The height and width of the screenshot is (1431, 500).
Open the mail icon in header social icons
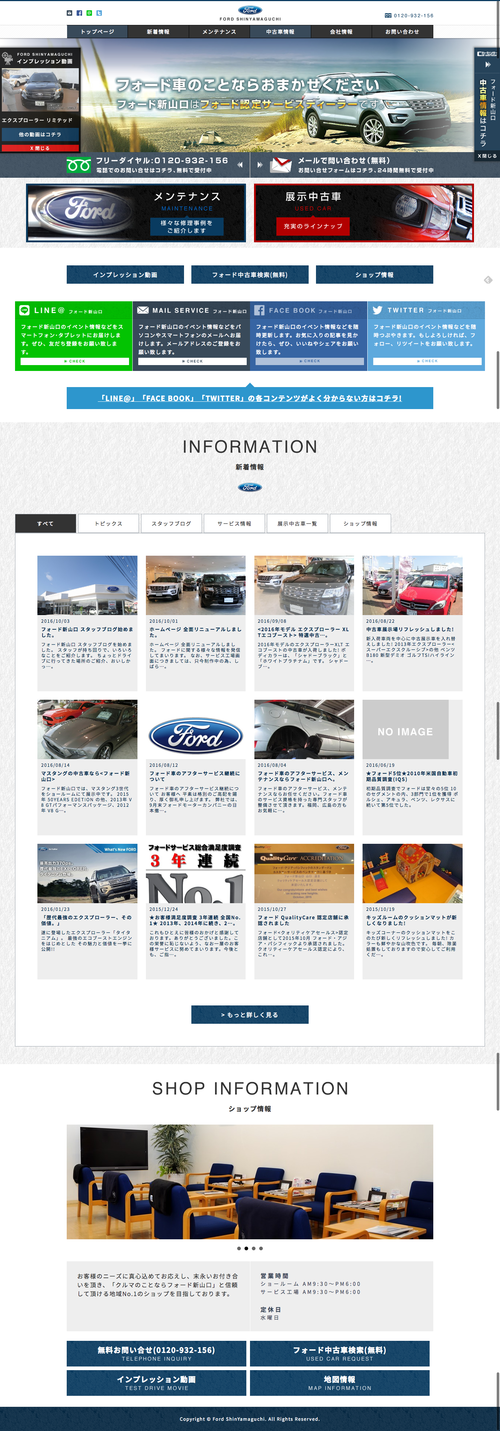(69, 13)
